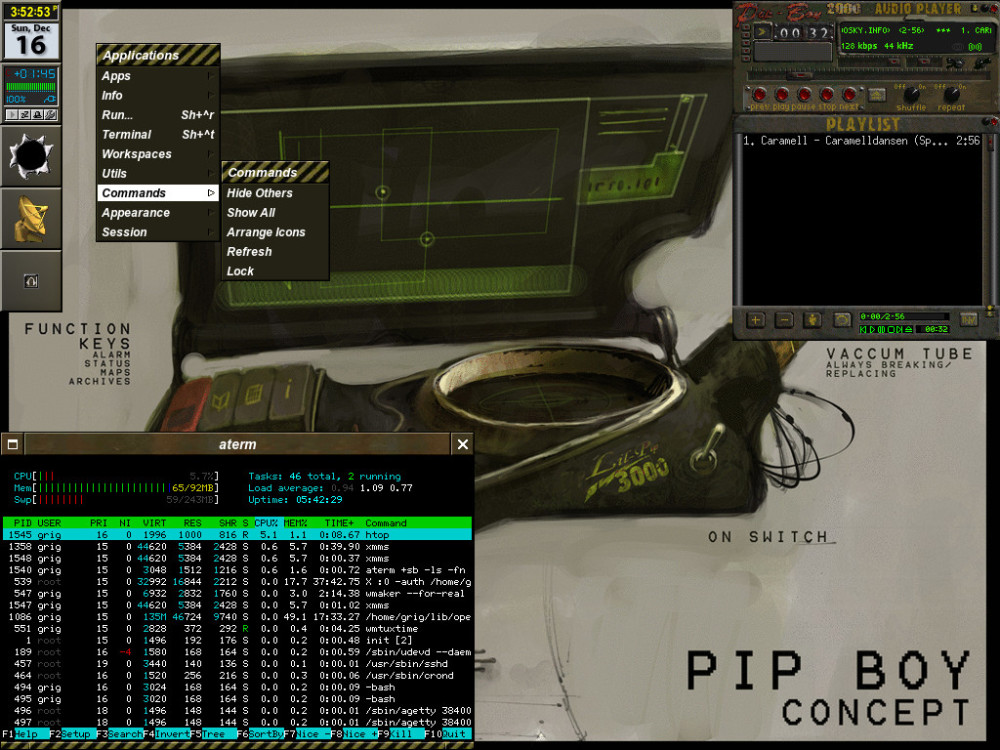Click the aterm window miniaturize button
Image resolution: width=1000 pixels, height=750 pixels.
(x=12, y=444)
